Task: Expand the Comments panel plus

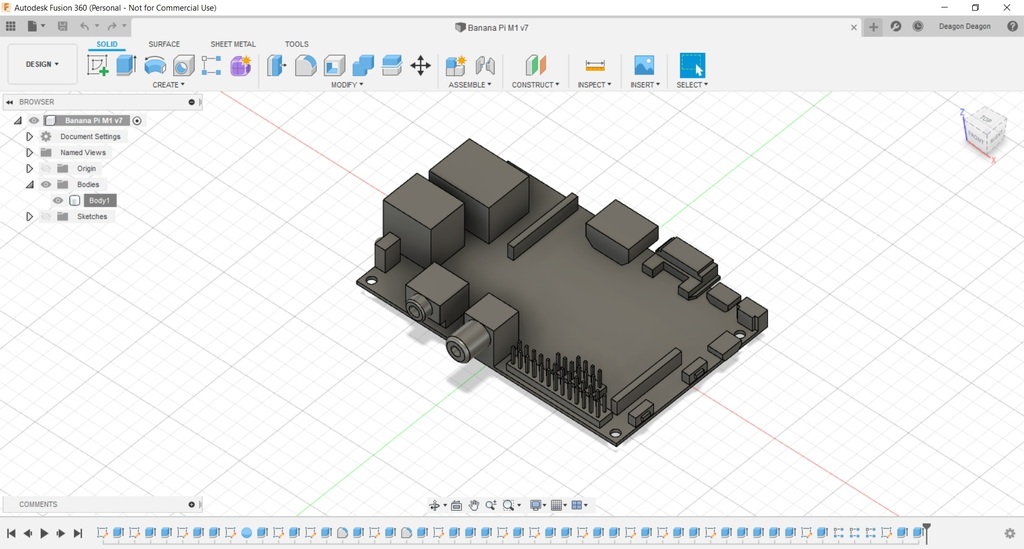Action: tap(191, 504)
